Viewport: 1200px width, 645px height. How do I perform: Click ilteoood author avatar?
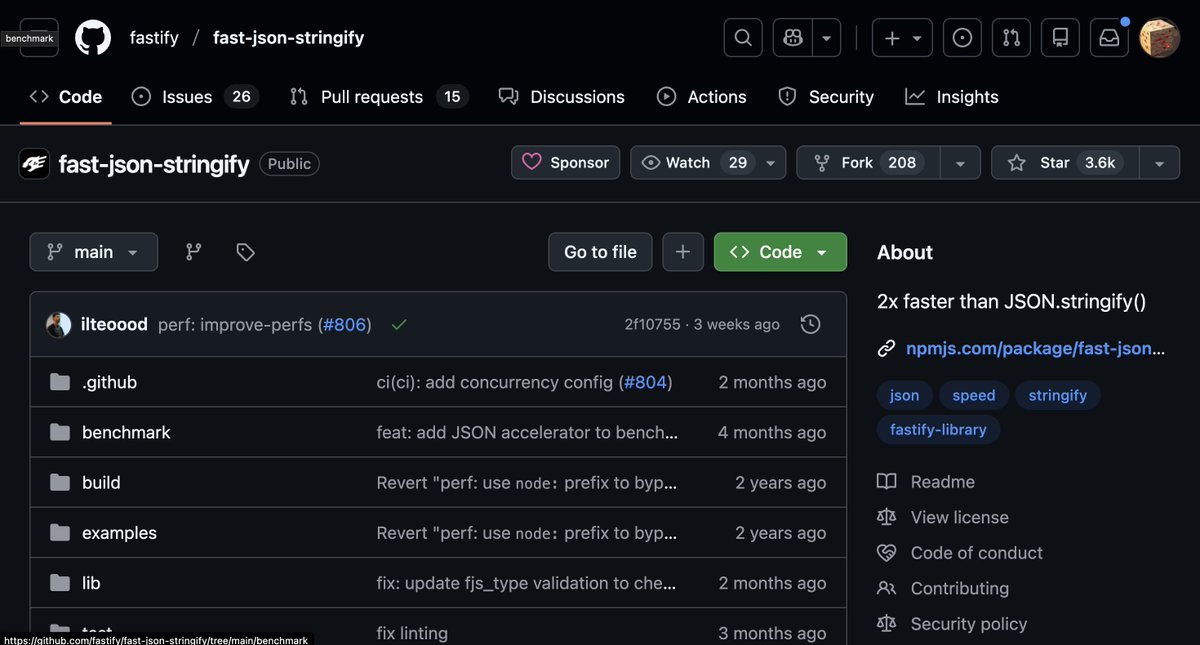coord(59,324)
